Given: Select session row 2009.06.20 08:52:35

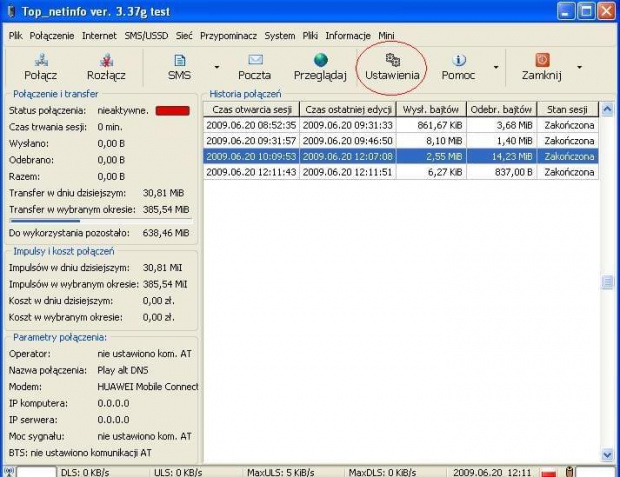Looking at the screenshot, I should coord(401,125).
